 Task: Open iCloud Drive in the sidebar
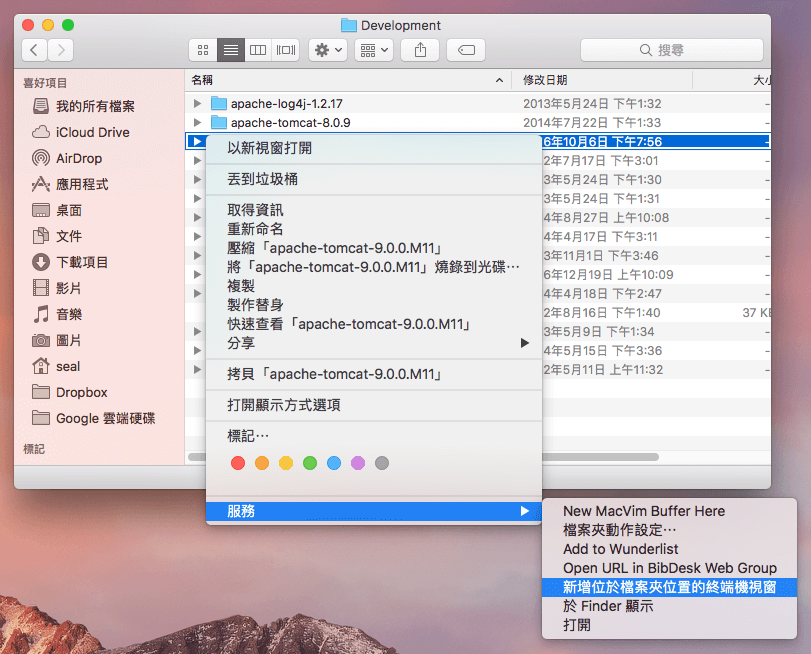coord(92,132)
